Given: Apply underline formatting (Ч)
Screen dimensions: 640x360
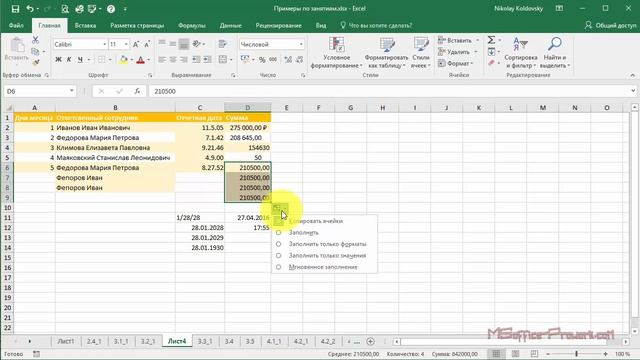Looking at the screenshot, I should 80,60.
